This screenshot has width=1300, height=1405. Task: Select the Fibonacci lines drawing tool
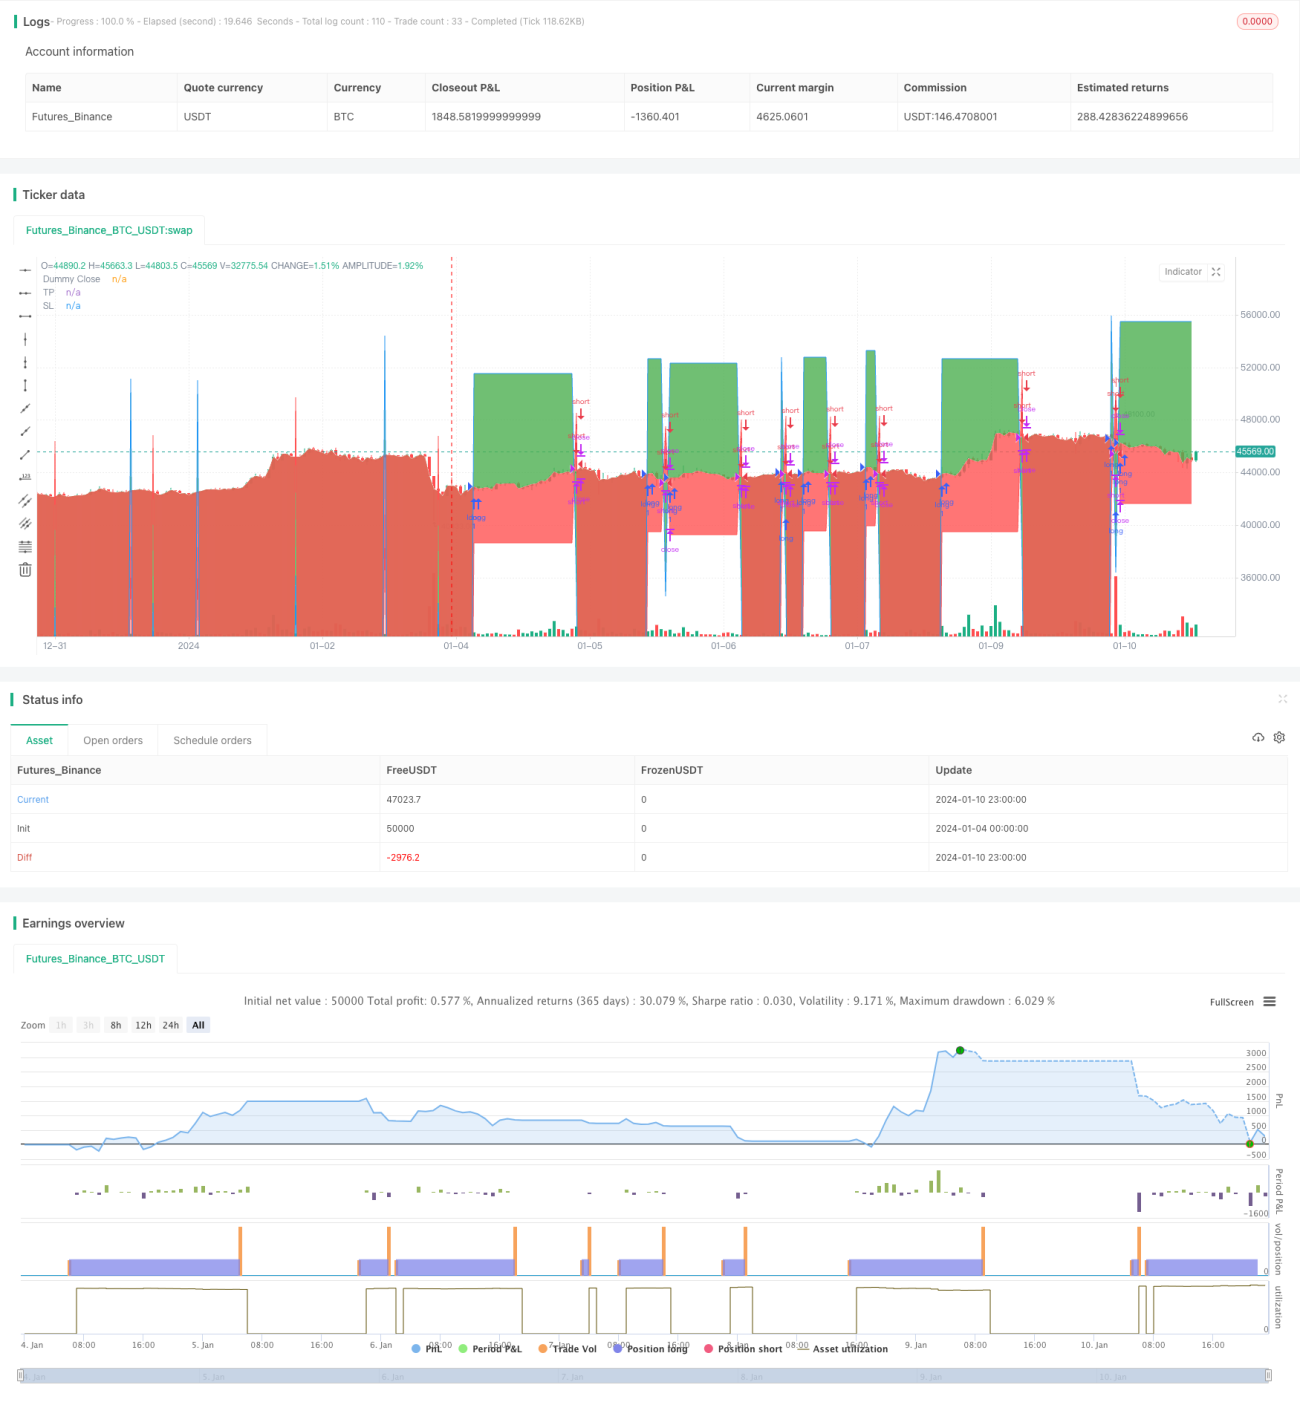pyautogui.click(x=25, y=546)
